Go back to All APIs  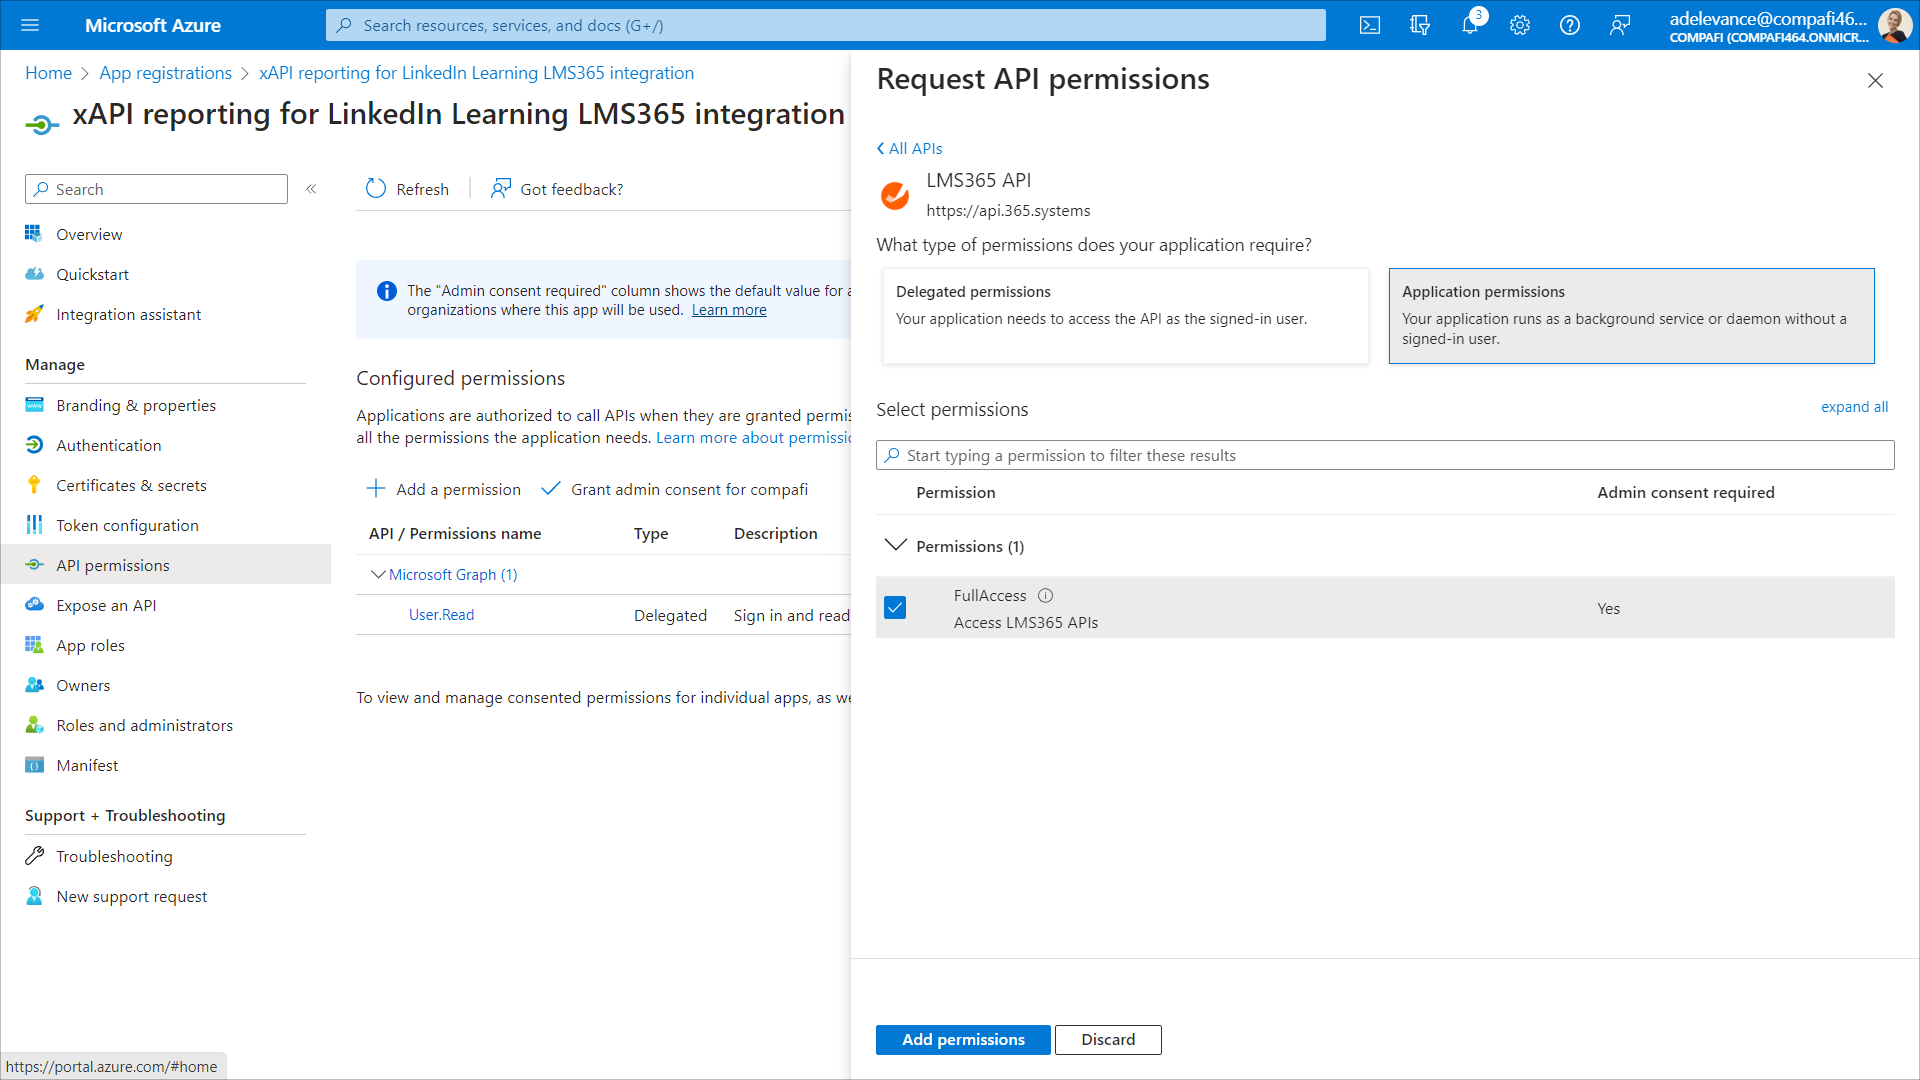tap(910, 148)
